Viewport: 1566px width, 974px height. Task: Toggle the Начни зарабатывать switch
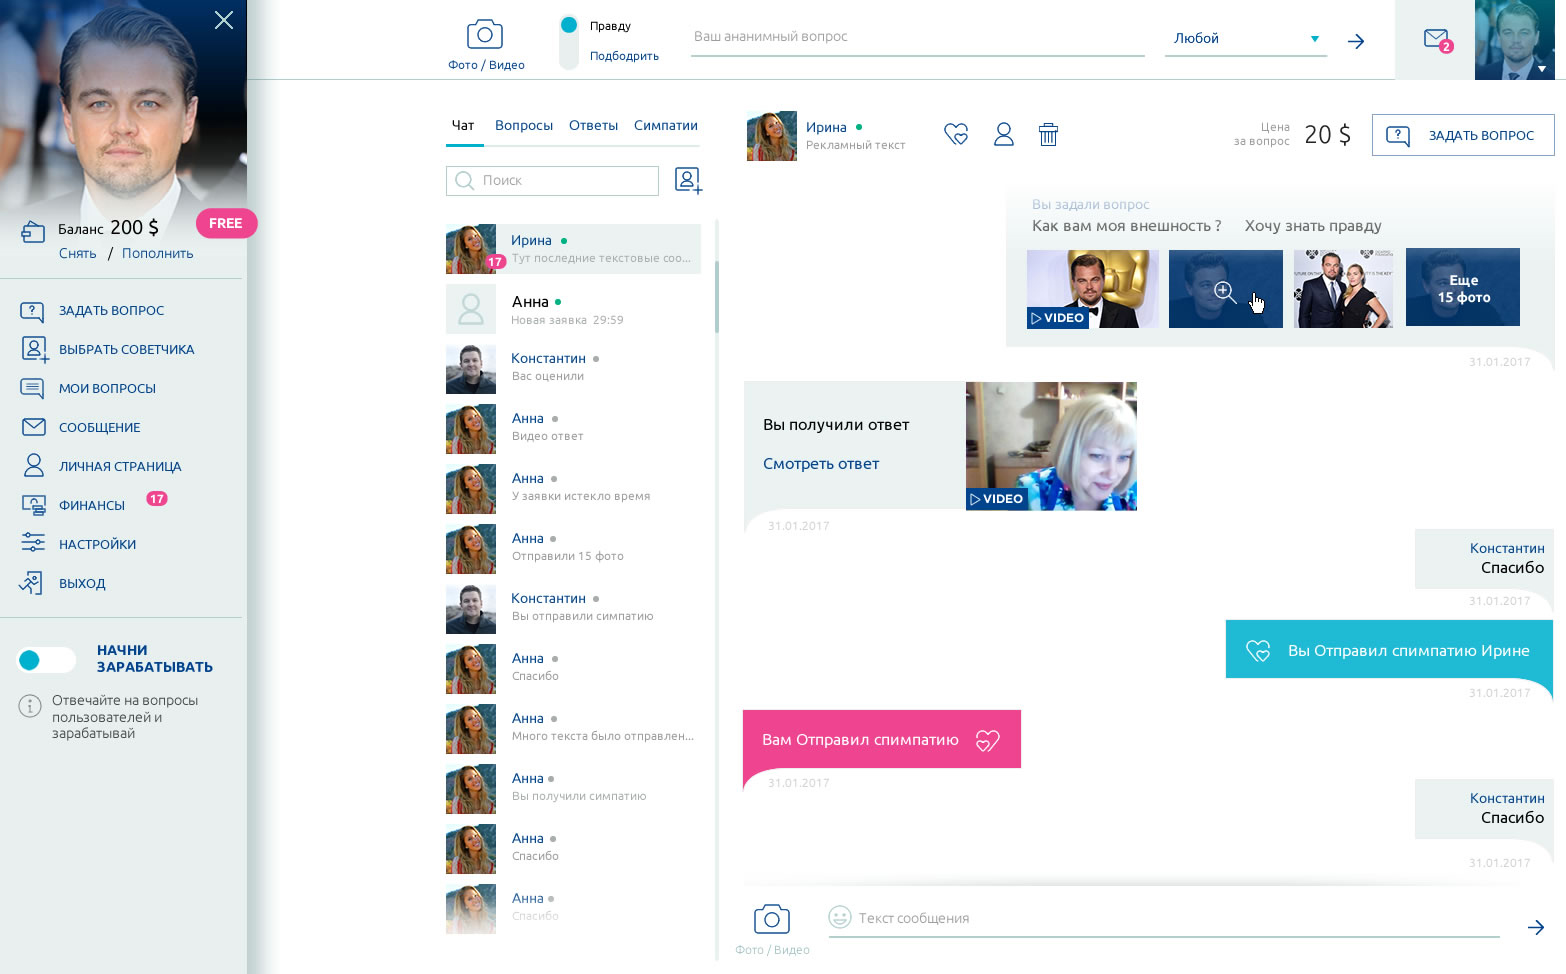click(46, 659)
